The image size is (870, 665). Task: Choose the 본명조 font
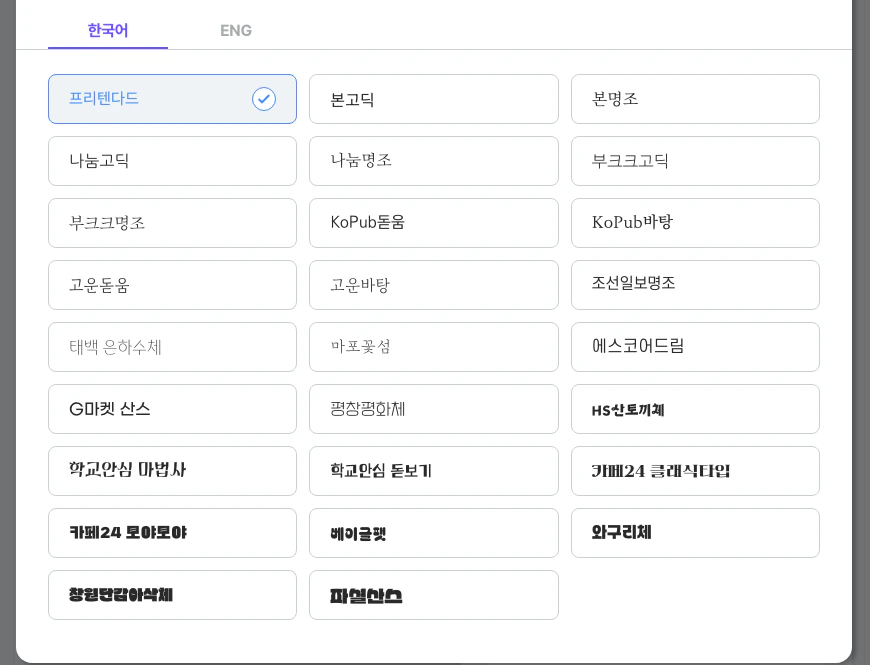(x=695, y=99)
